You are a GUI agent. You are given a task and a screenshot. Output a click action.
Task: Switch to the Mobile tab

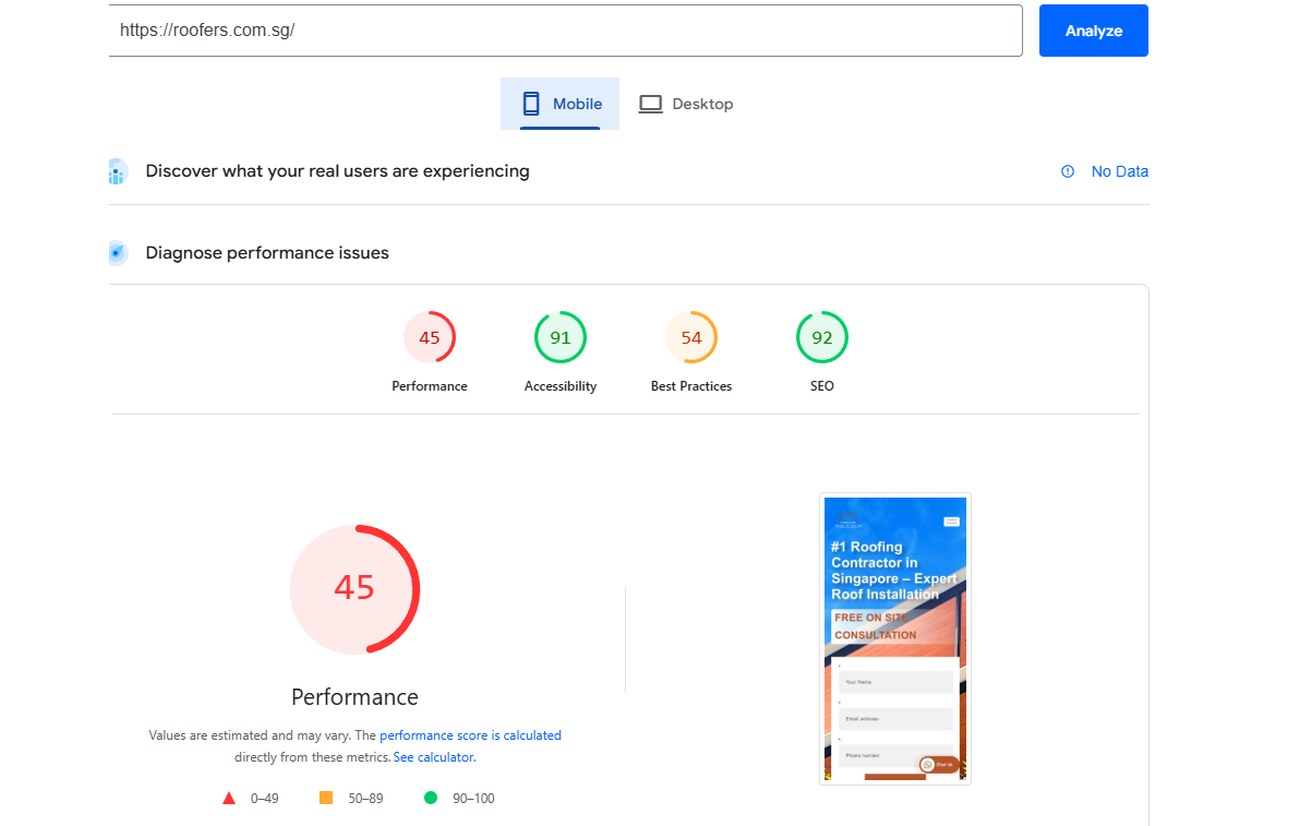tap(560, 104)
